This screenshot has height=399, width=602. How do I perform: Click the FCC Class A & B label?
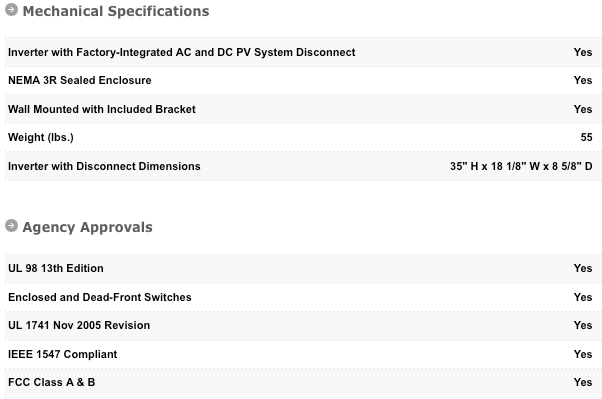pos(51,382)
